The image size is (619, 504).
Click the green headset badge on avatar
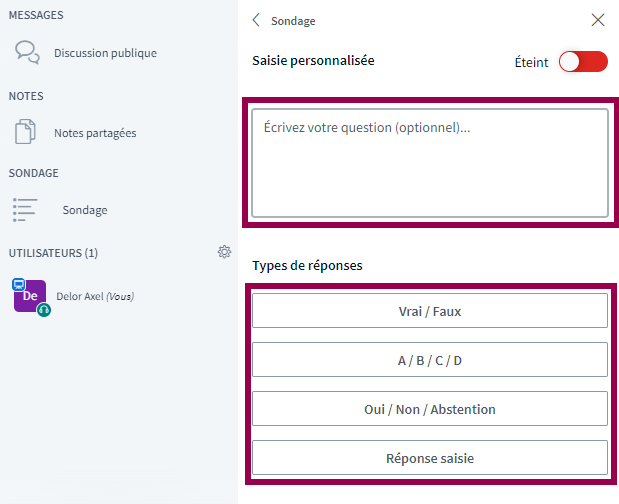pyautogui.click(x=44, y=310)
